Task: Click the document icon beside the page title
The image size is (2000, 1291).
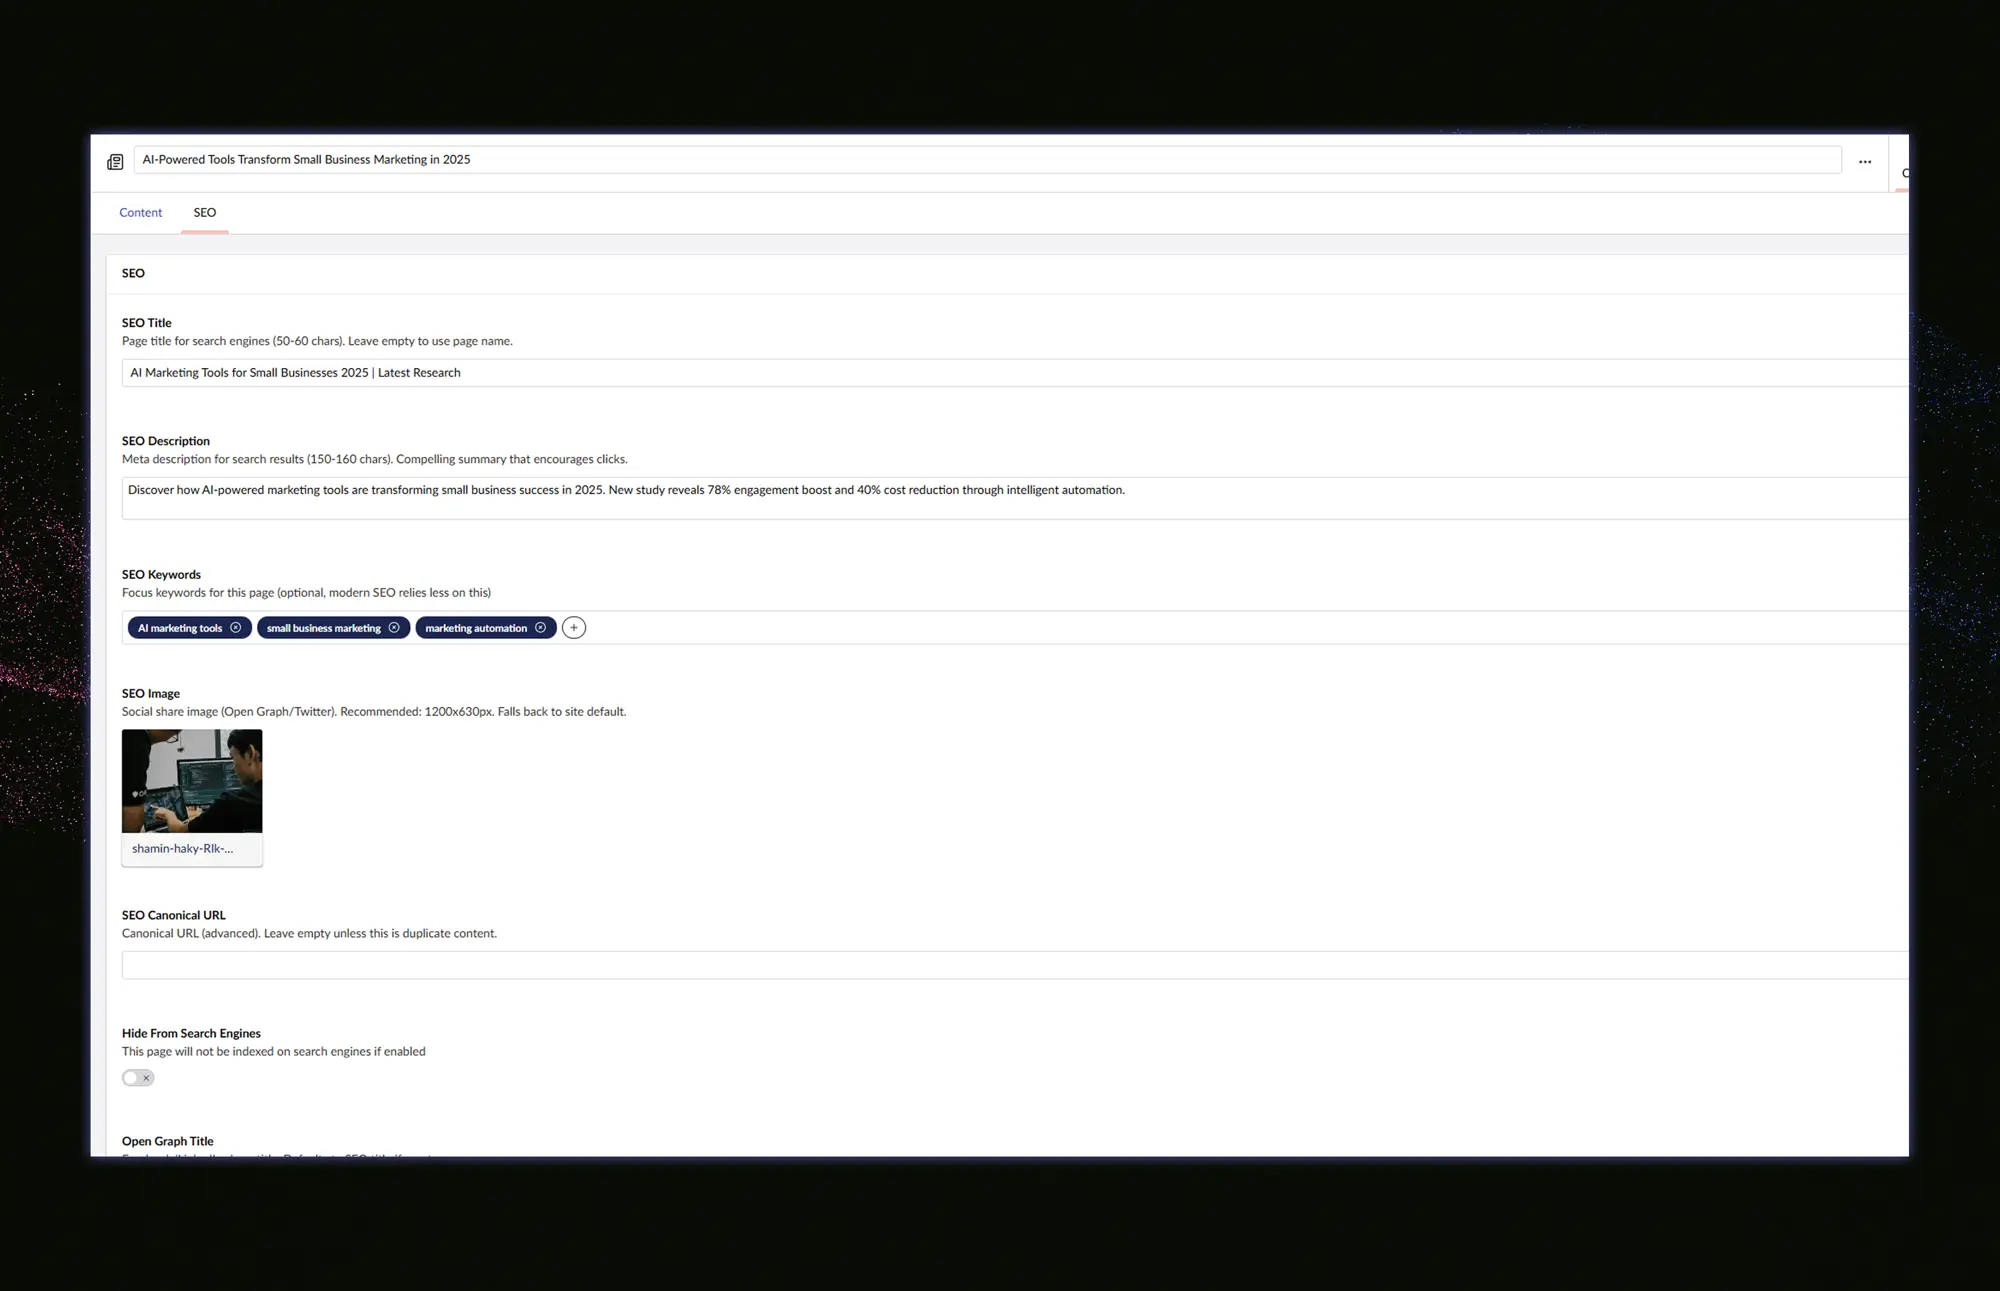Action: point(115,161)
